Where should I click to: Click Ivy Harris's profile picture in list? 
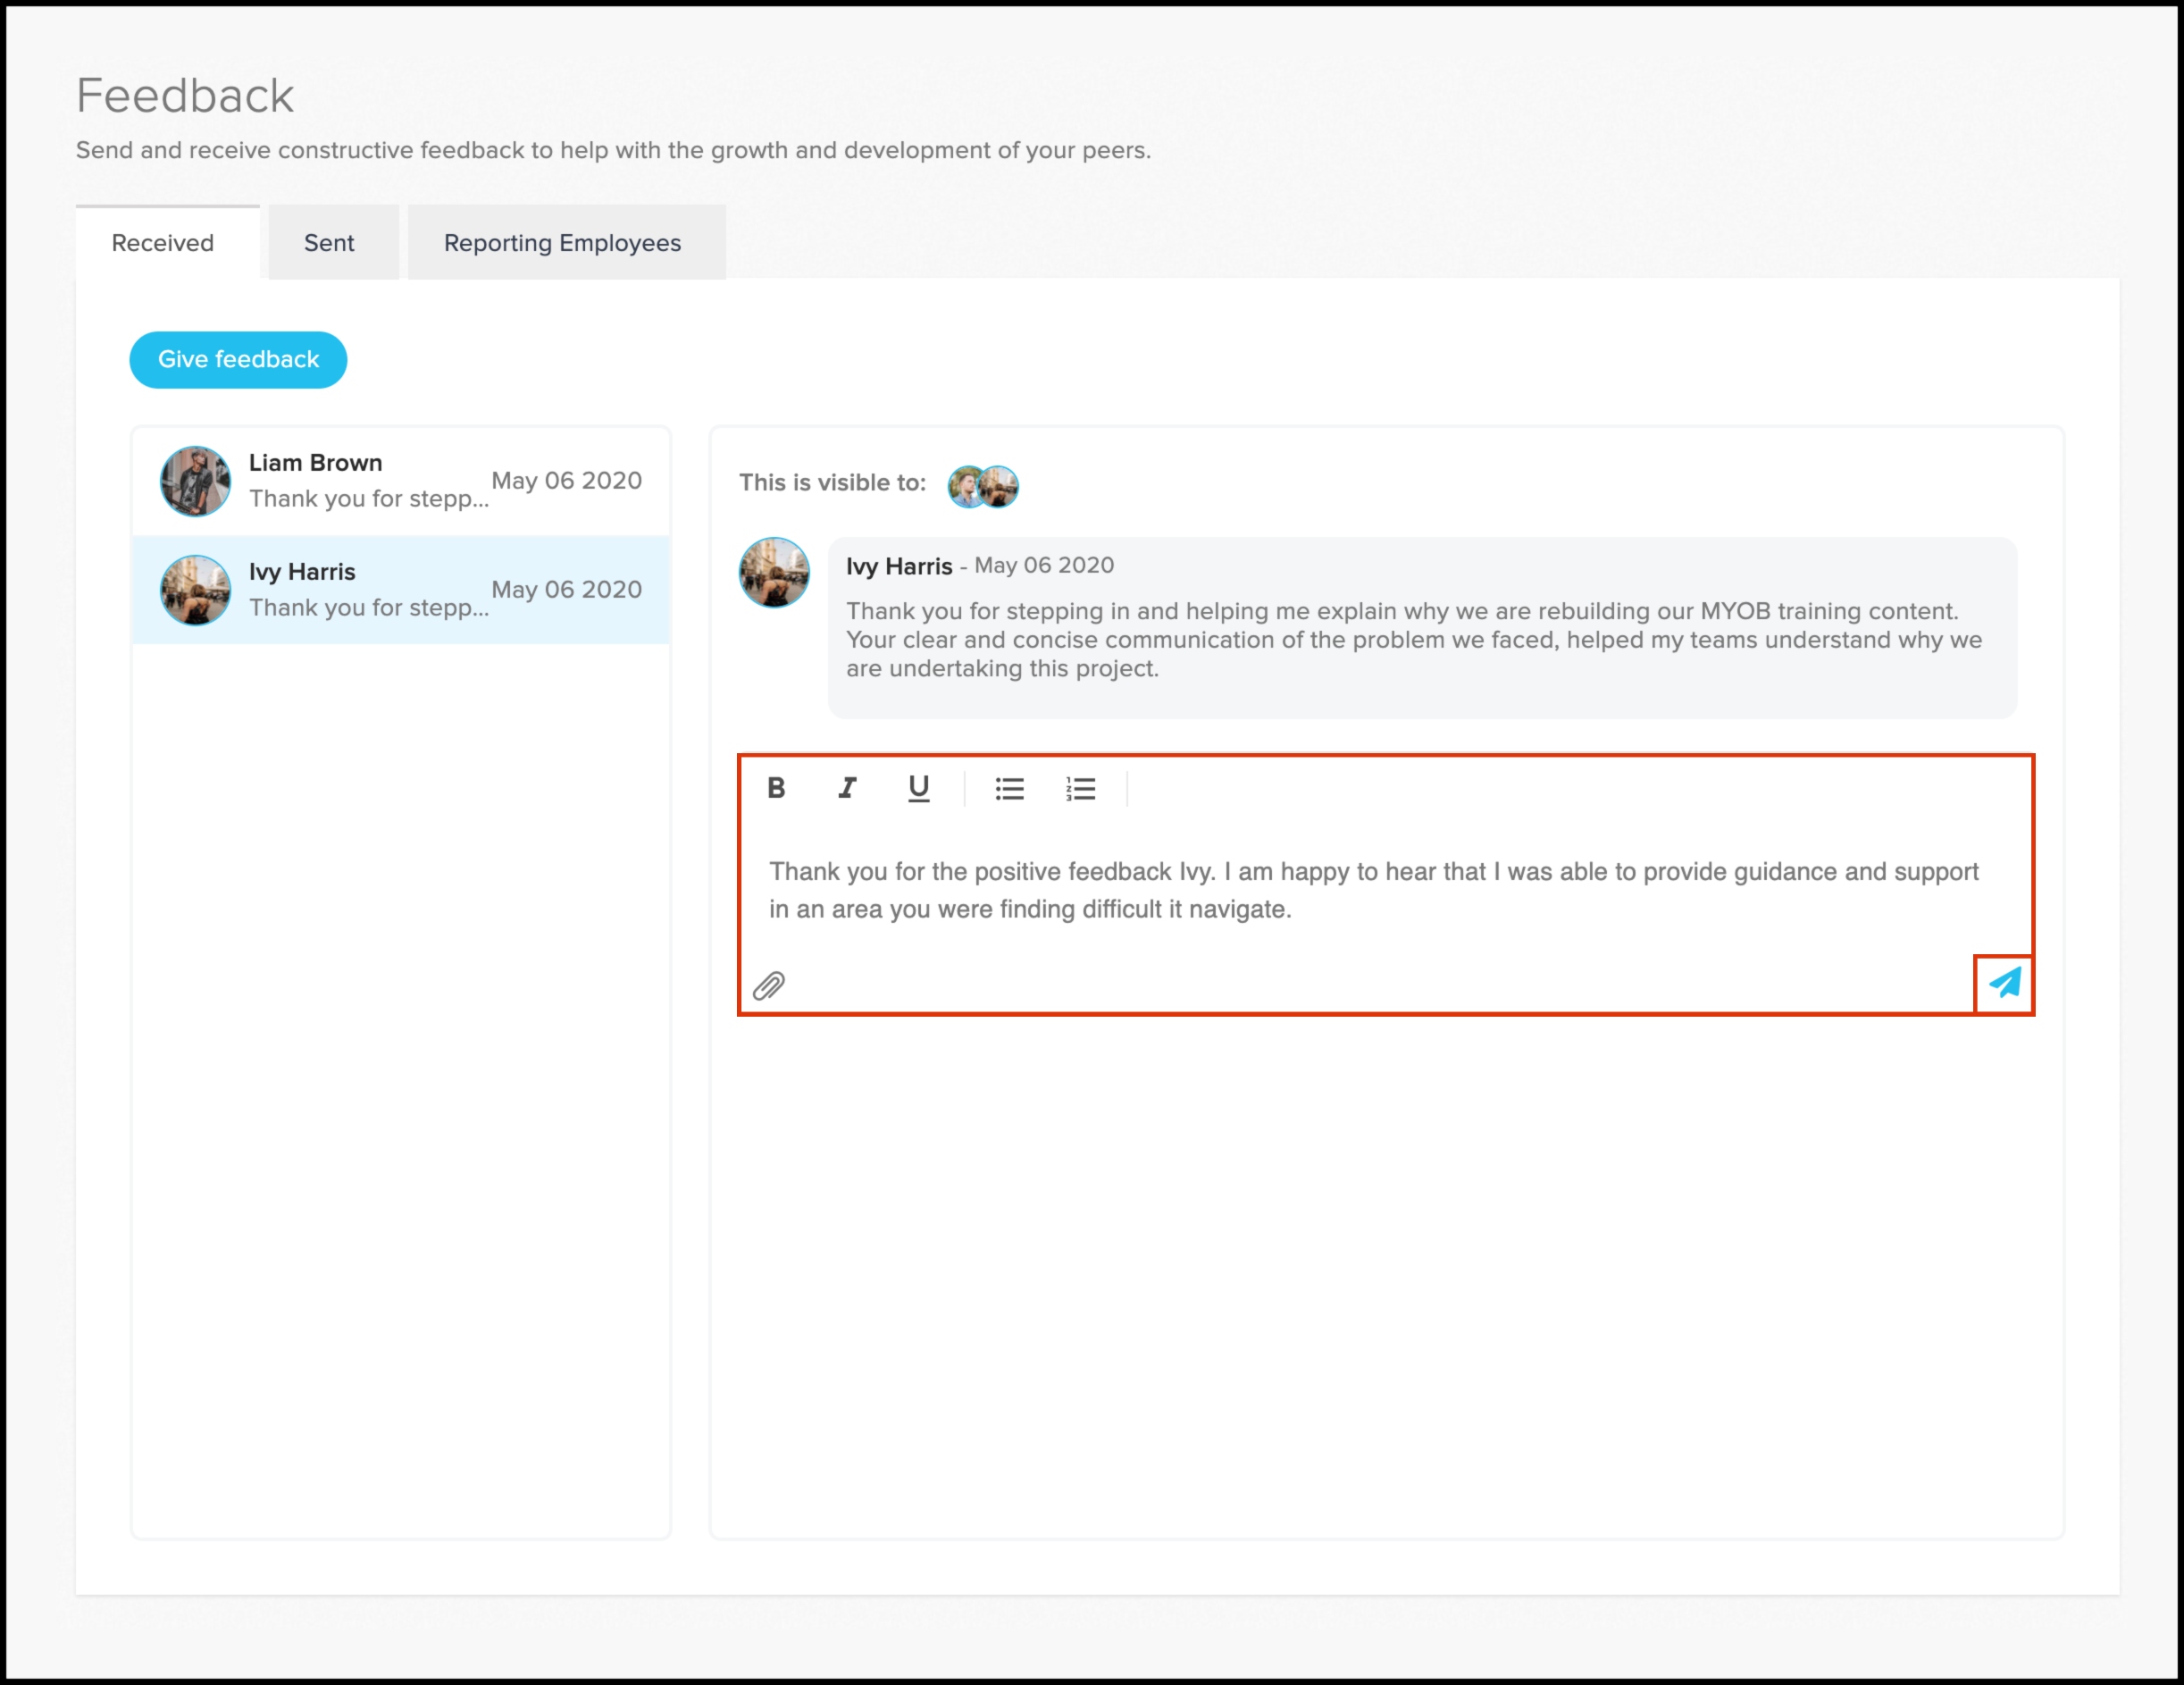coord(195,590)
